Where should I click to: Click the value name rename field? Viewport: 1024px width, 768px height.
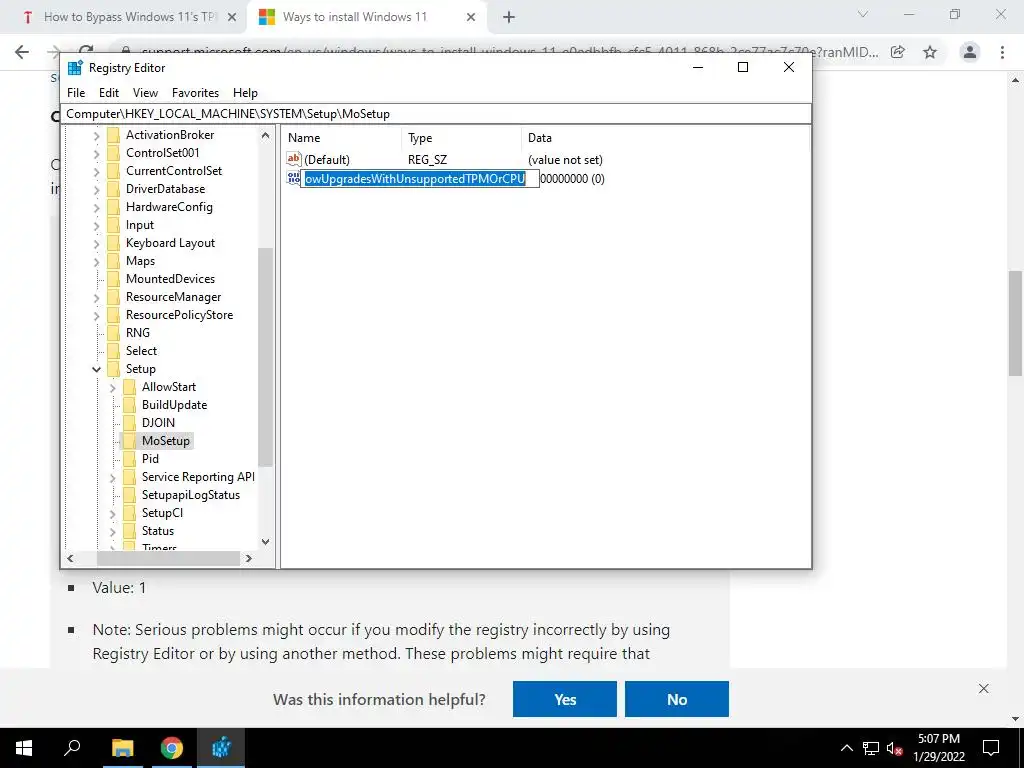point(420,179)
